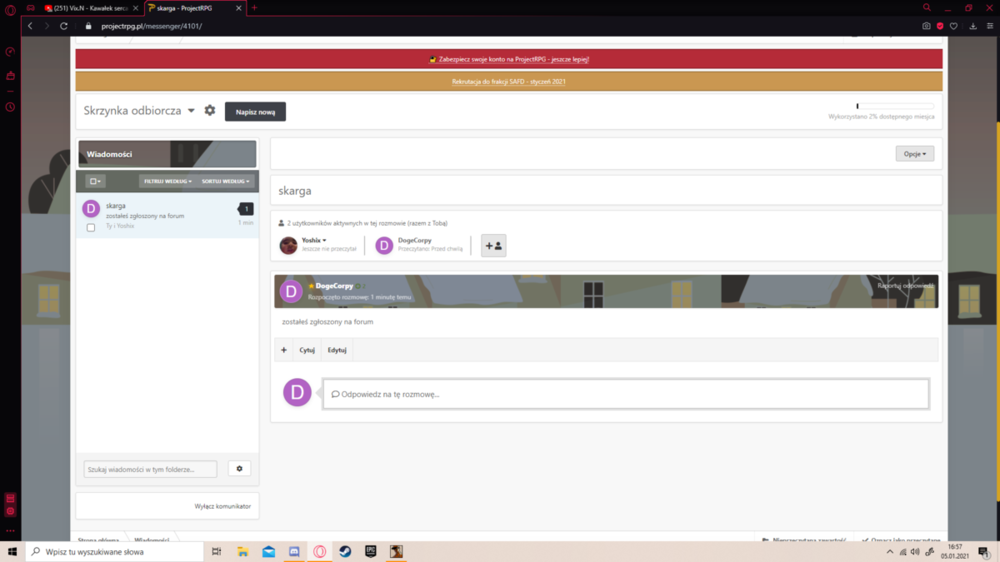Click DogeCorpy avatar in message header
This screenshot has height=562, width=1000.
click(x=291, y=292)
